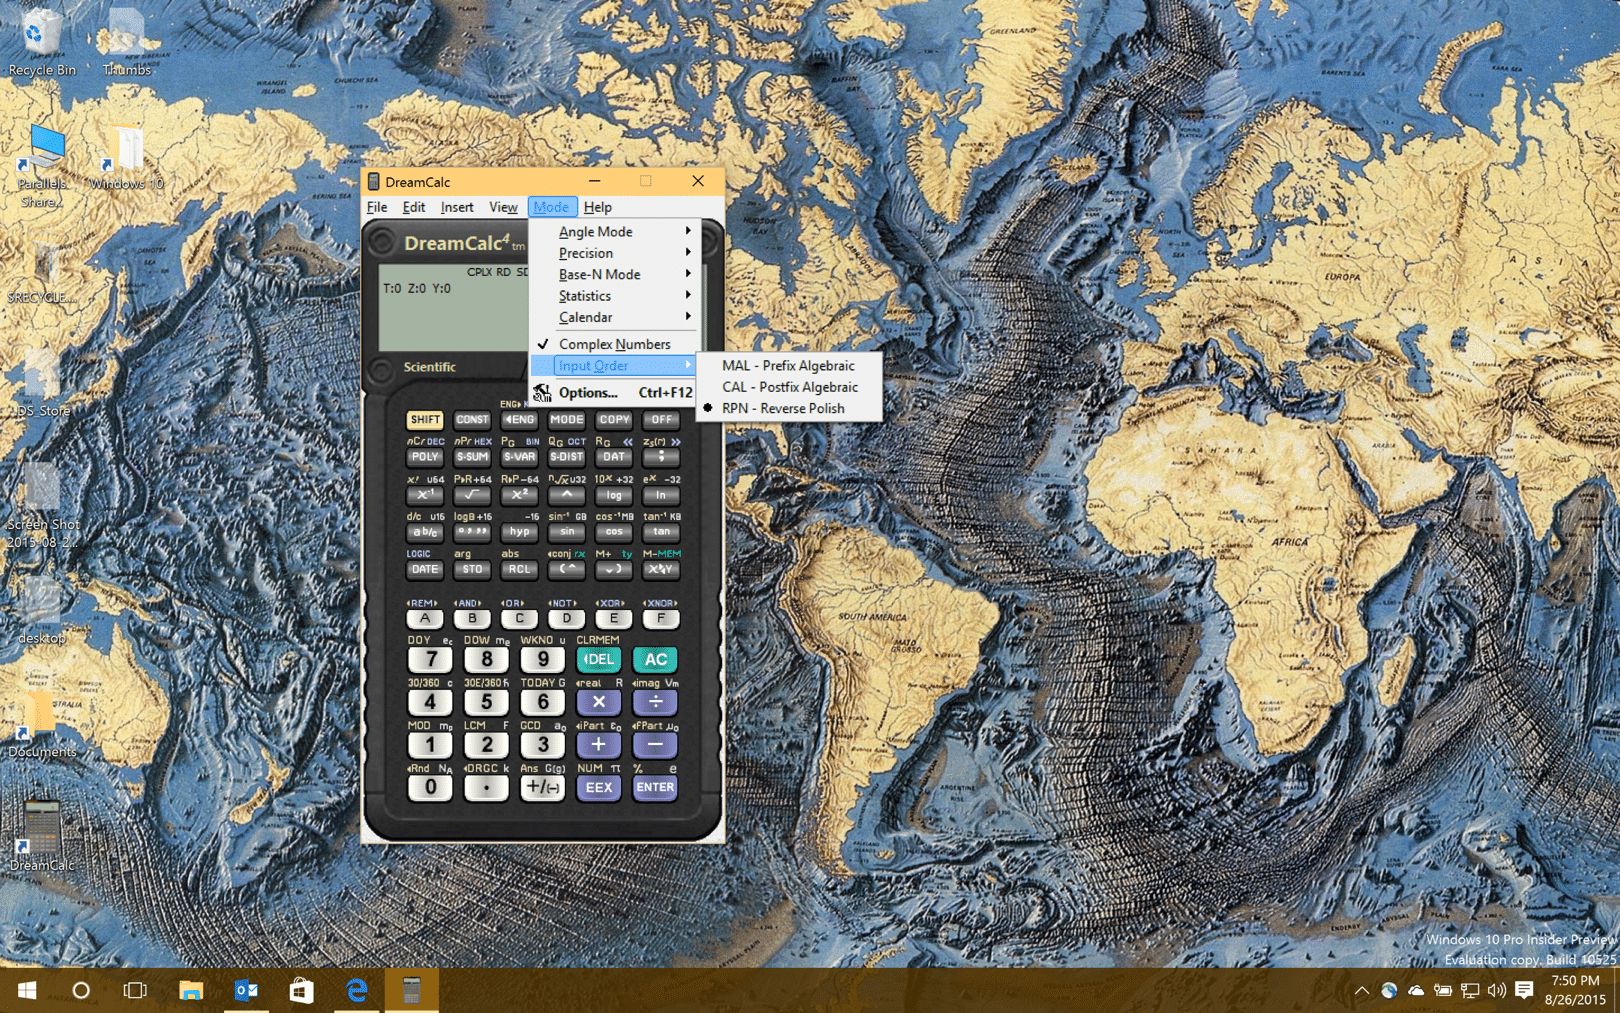This screenshot has height=1013, width=1620.
Task: Click the COPY key
Action: [x=613, y=420]
